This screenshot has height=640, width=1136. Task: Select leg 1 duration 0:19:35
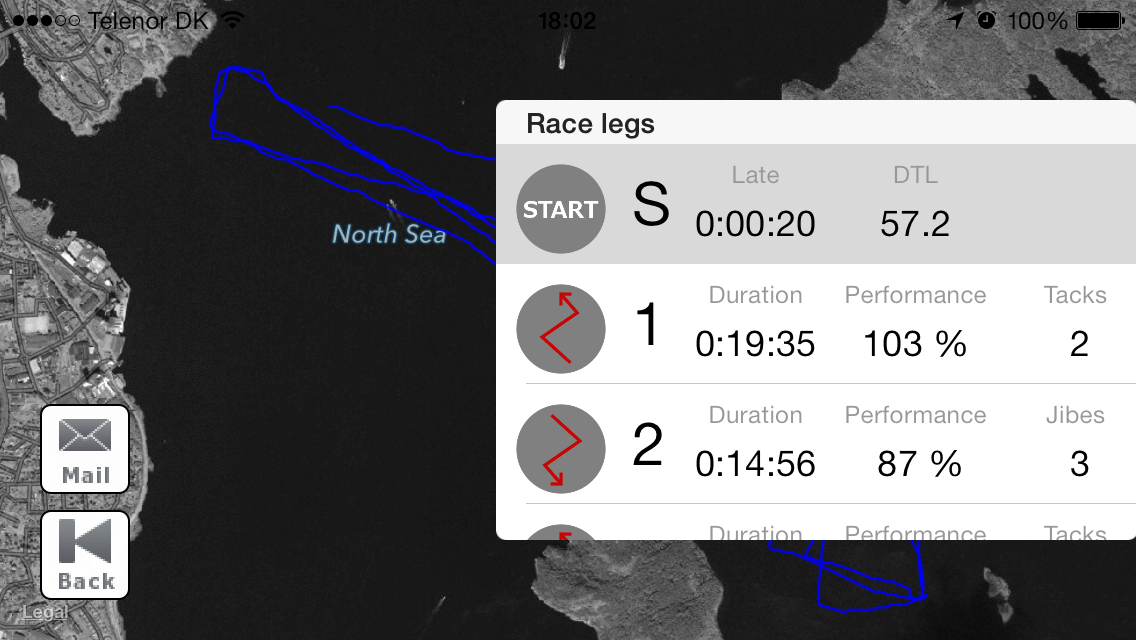756,344
